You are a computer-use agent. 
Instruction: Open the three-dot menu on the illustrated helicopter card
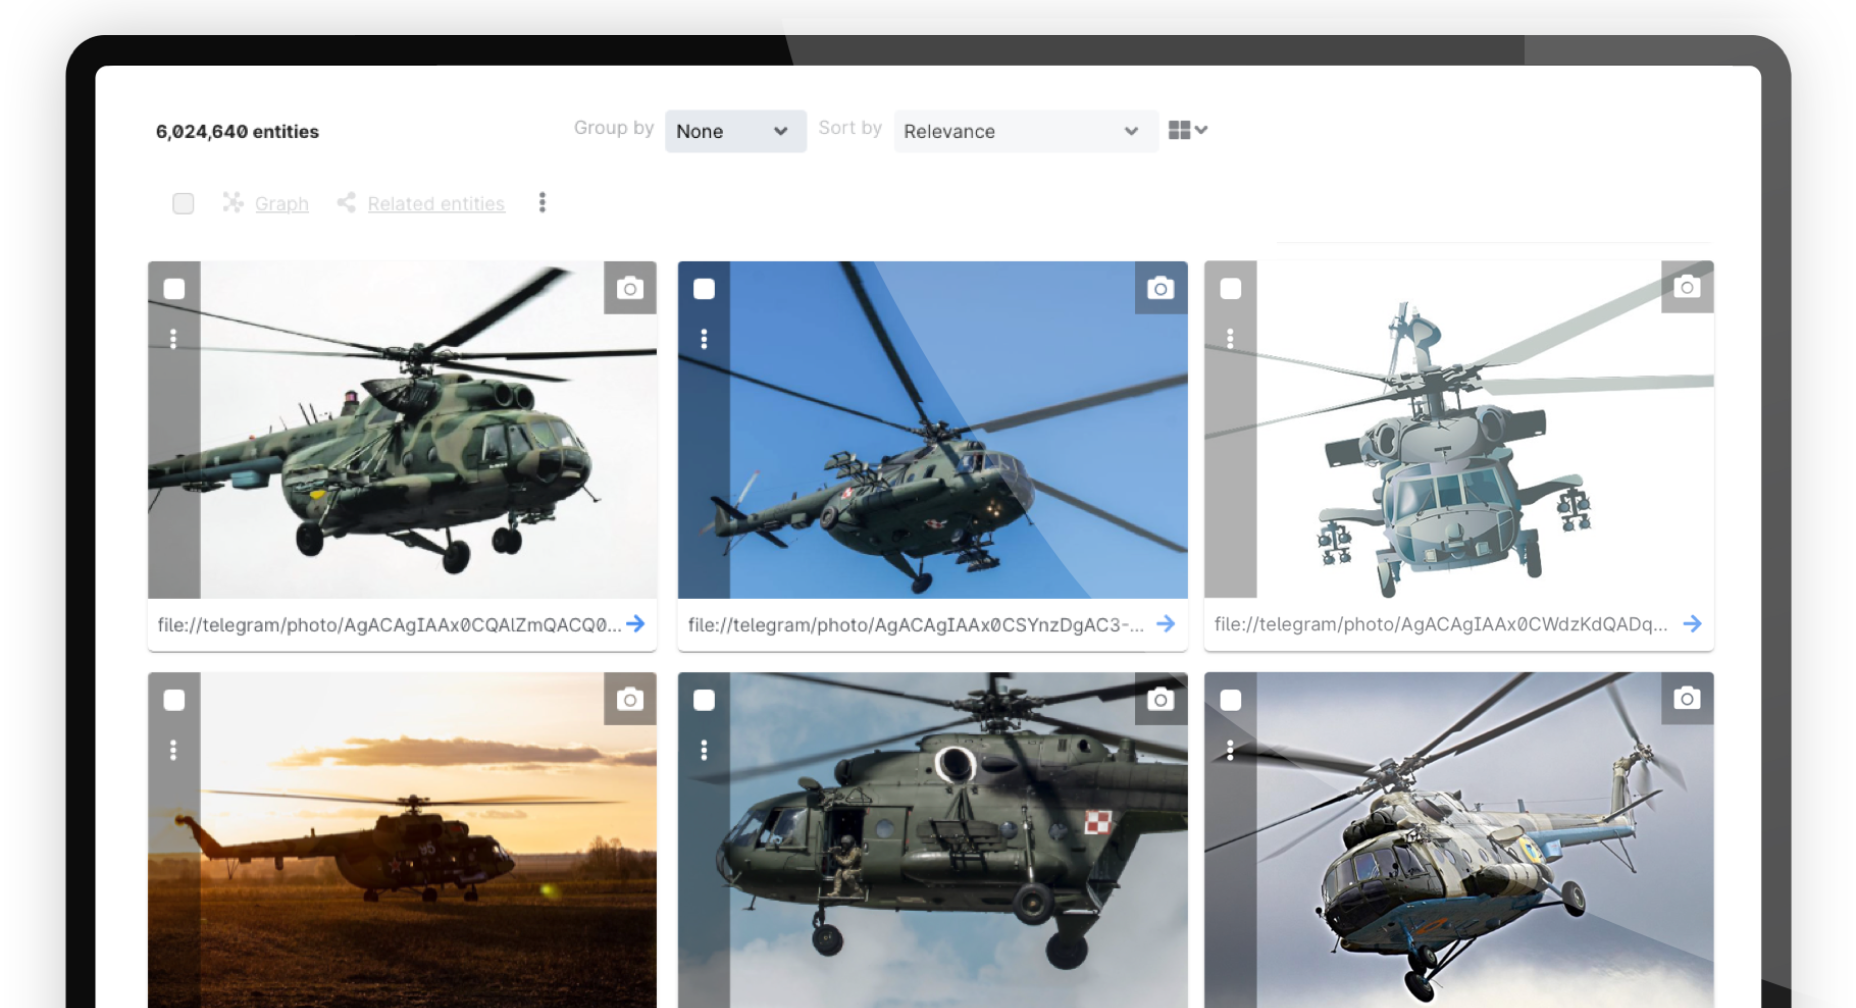tap(1230, 339)
